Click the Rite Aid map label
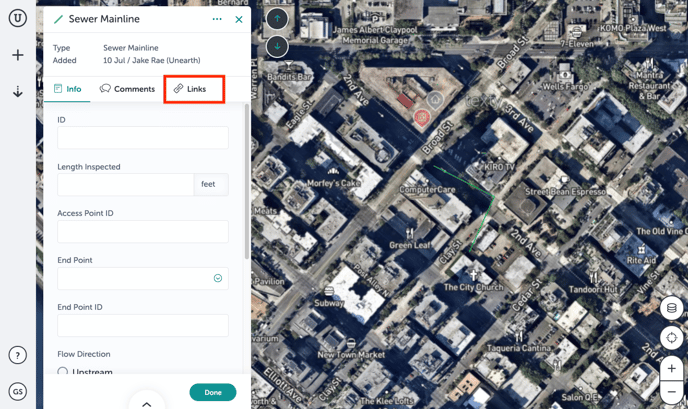The height and width of the screenshot is (409, 688). (641, 260)
